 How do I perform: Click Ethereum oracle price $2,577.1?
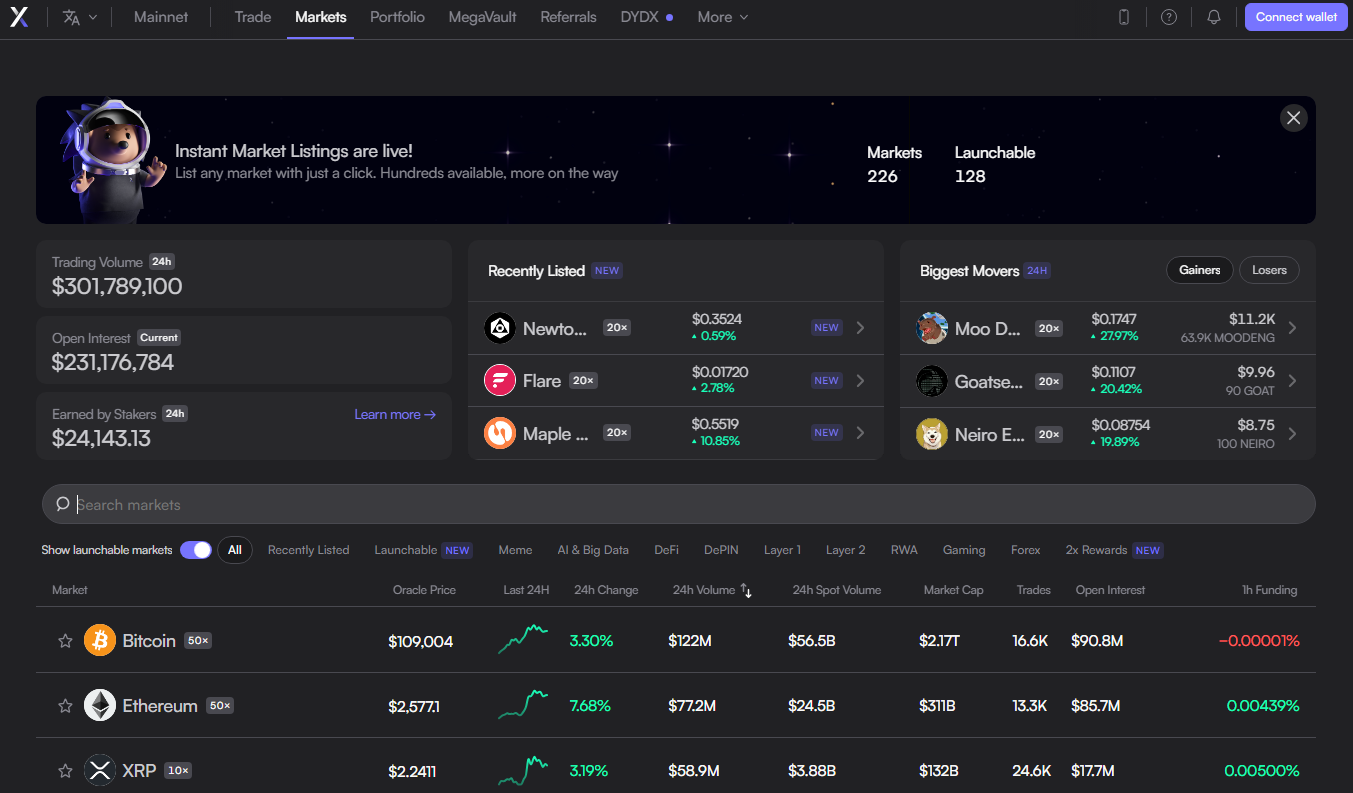tap(414, 706)
